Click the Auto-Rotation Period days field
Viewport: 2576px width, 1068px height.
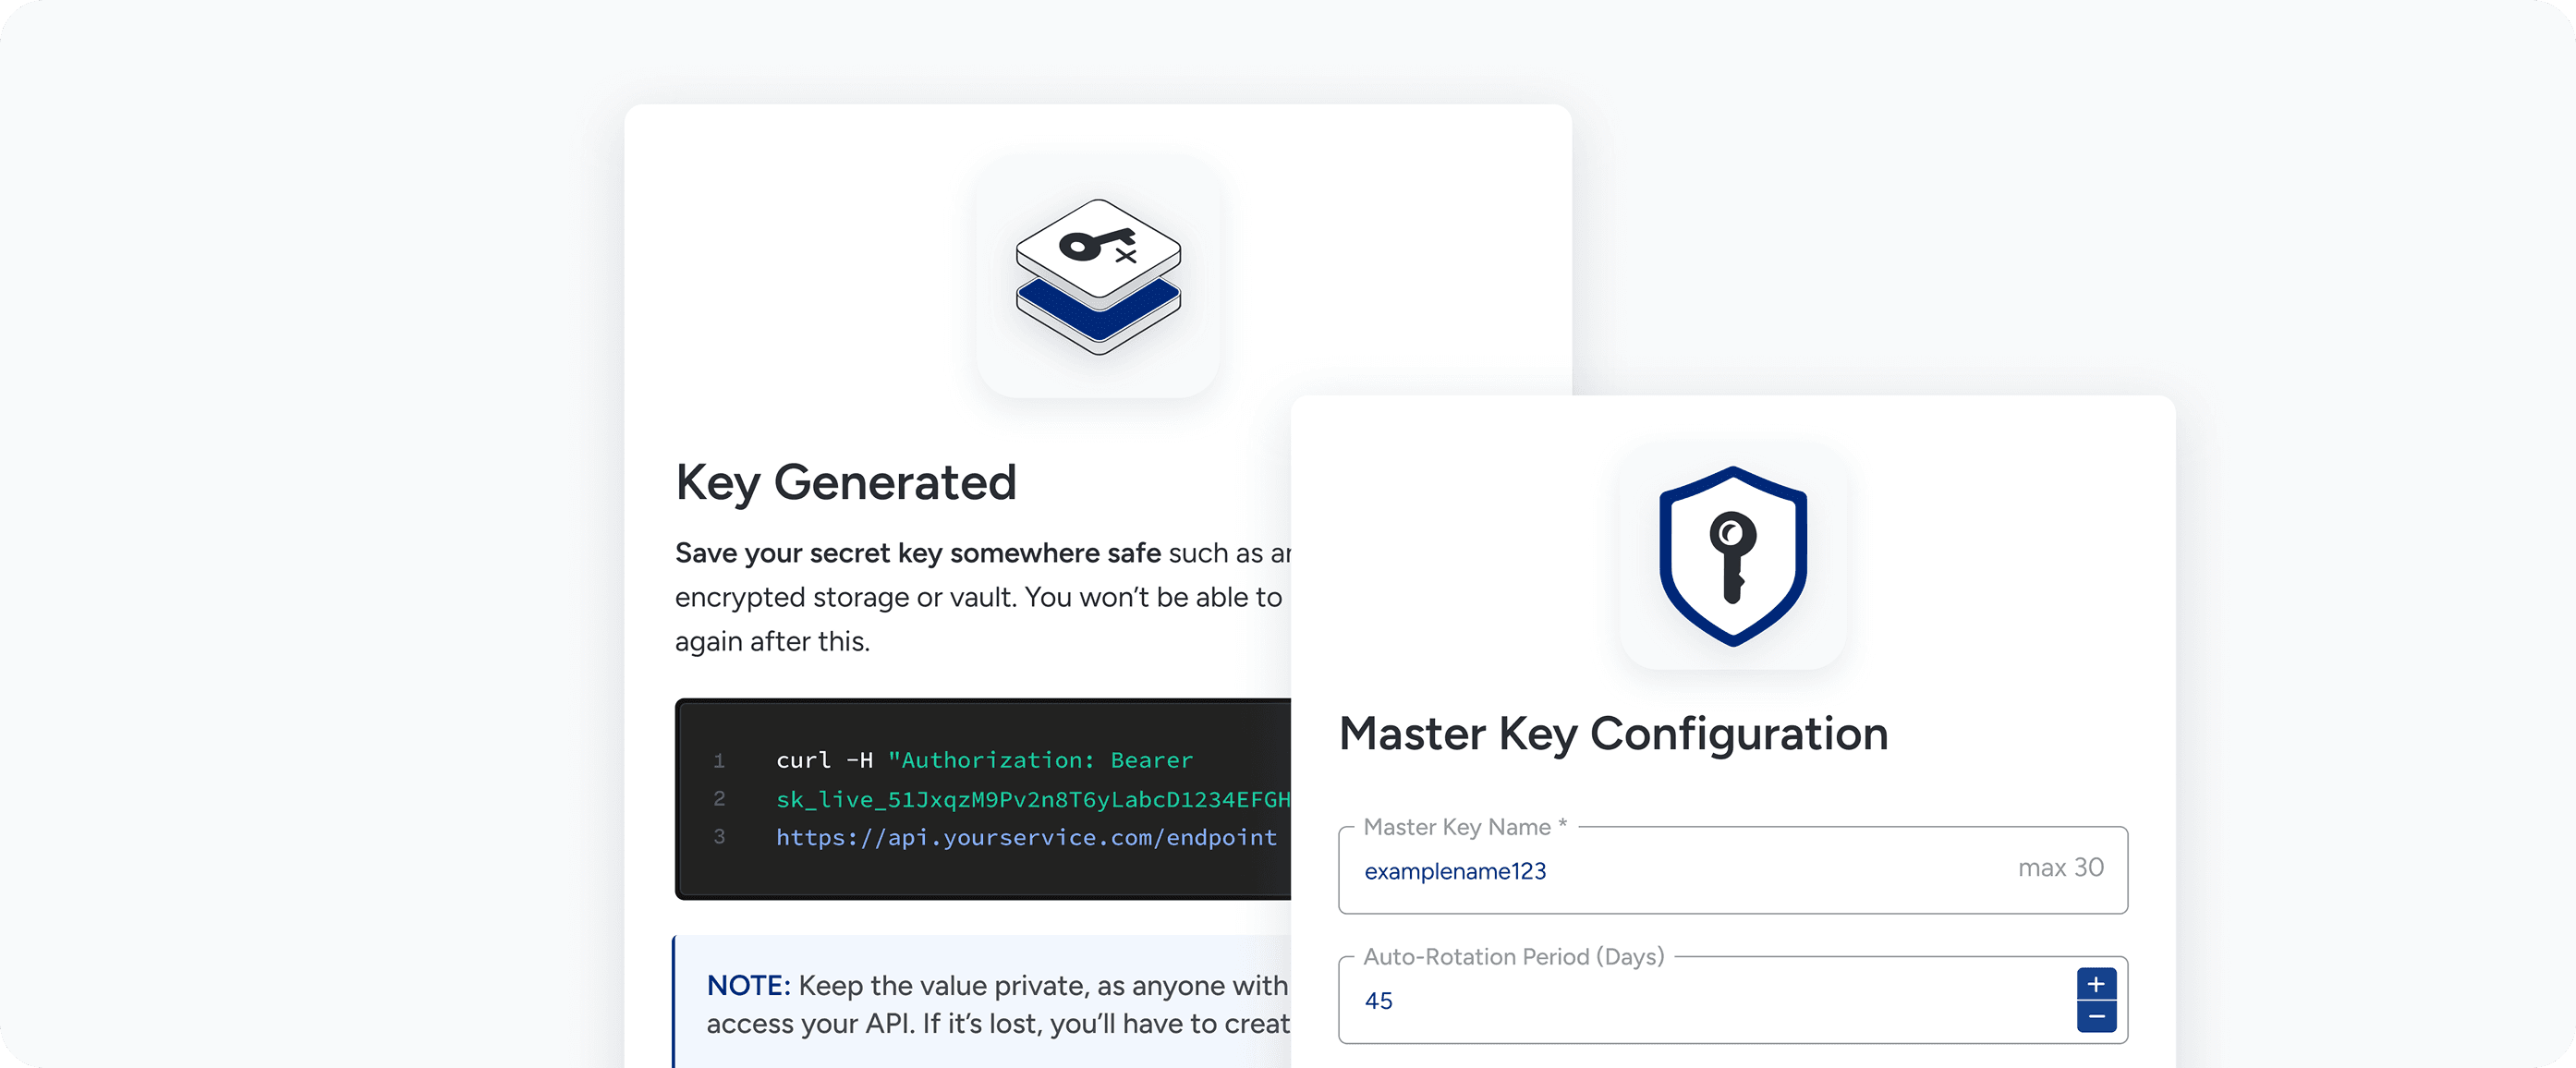[1700, 1001]
